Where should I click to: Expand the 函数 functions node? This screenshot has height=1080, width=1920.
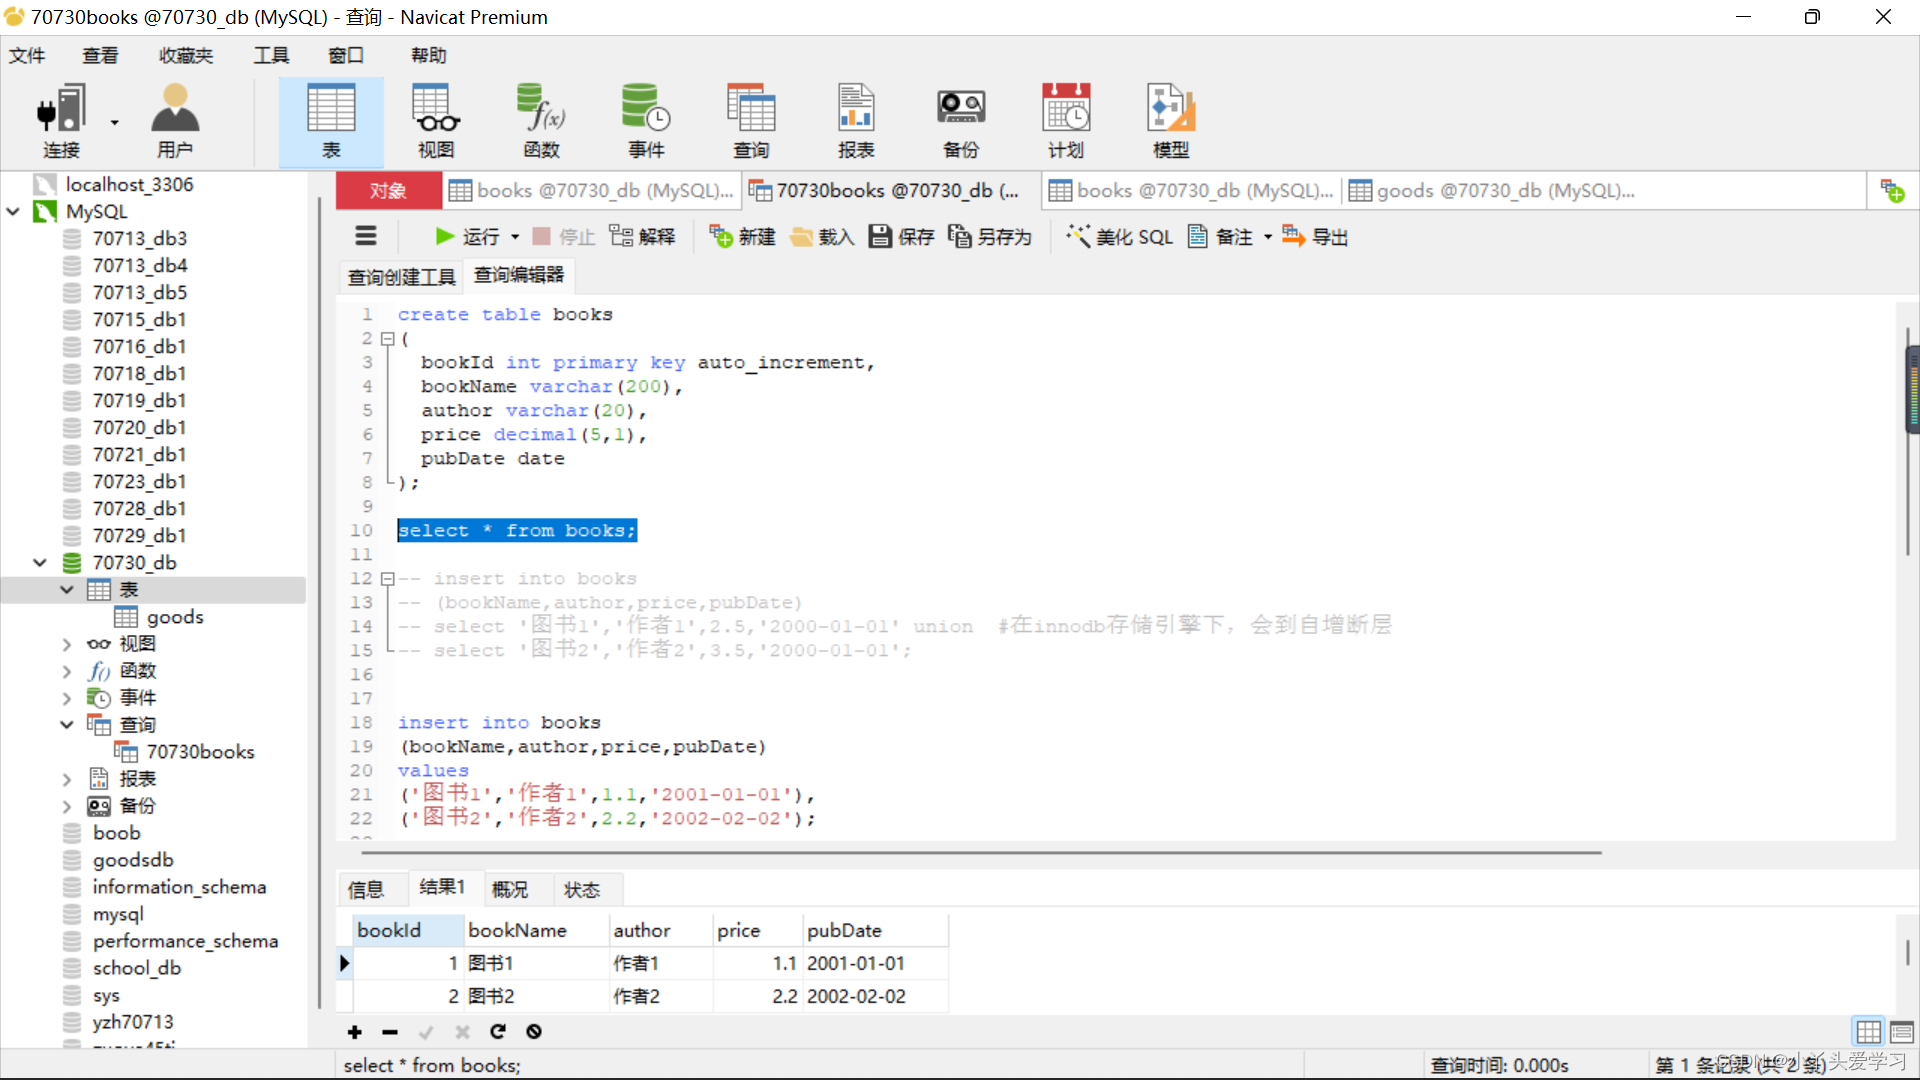pos(67,670)
